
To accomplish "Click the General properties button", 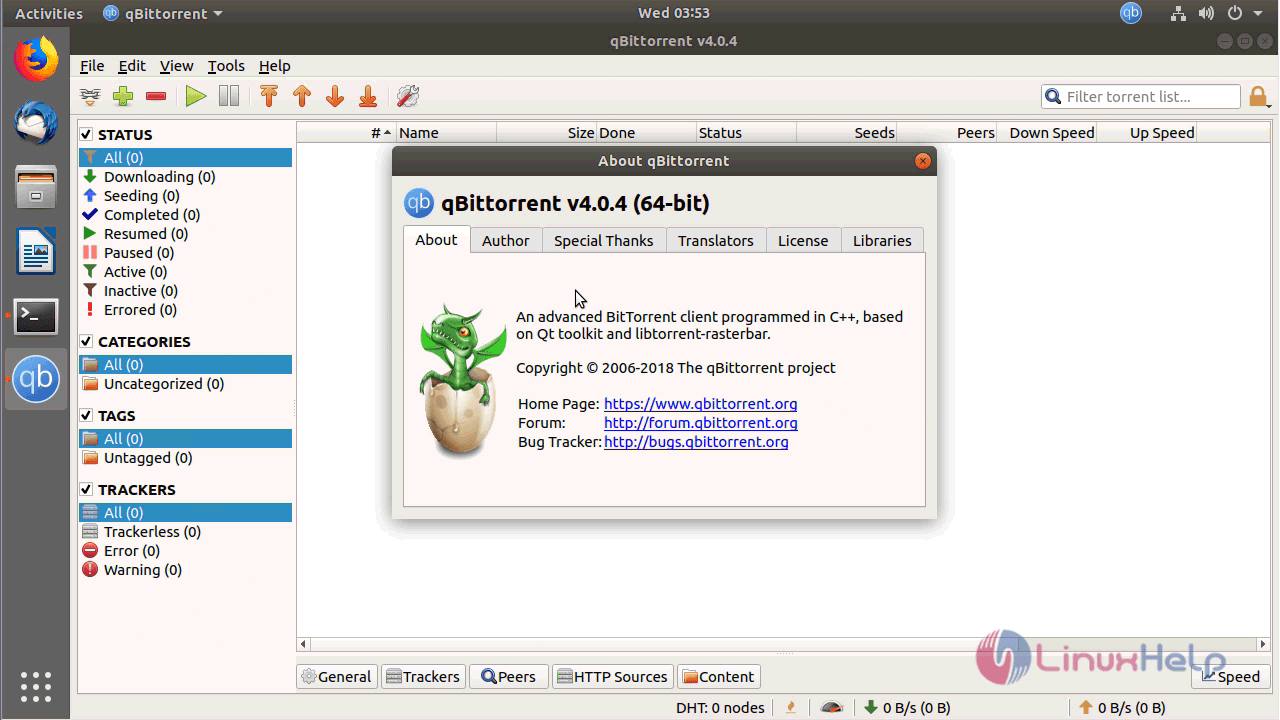I will click(x=337, y=677).
